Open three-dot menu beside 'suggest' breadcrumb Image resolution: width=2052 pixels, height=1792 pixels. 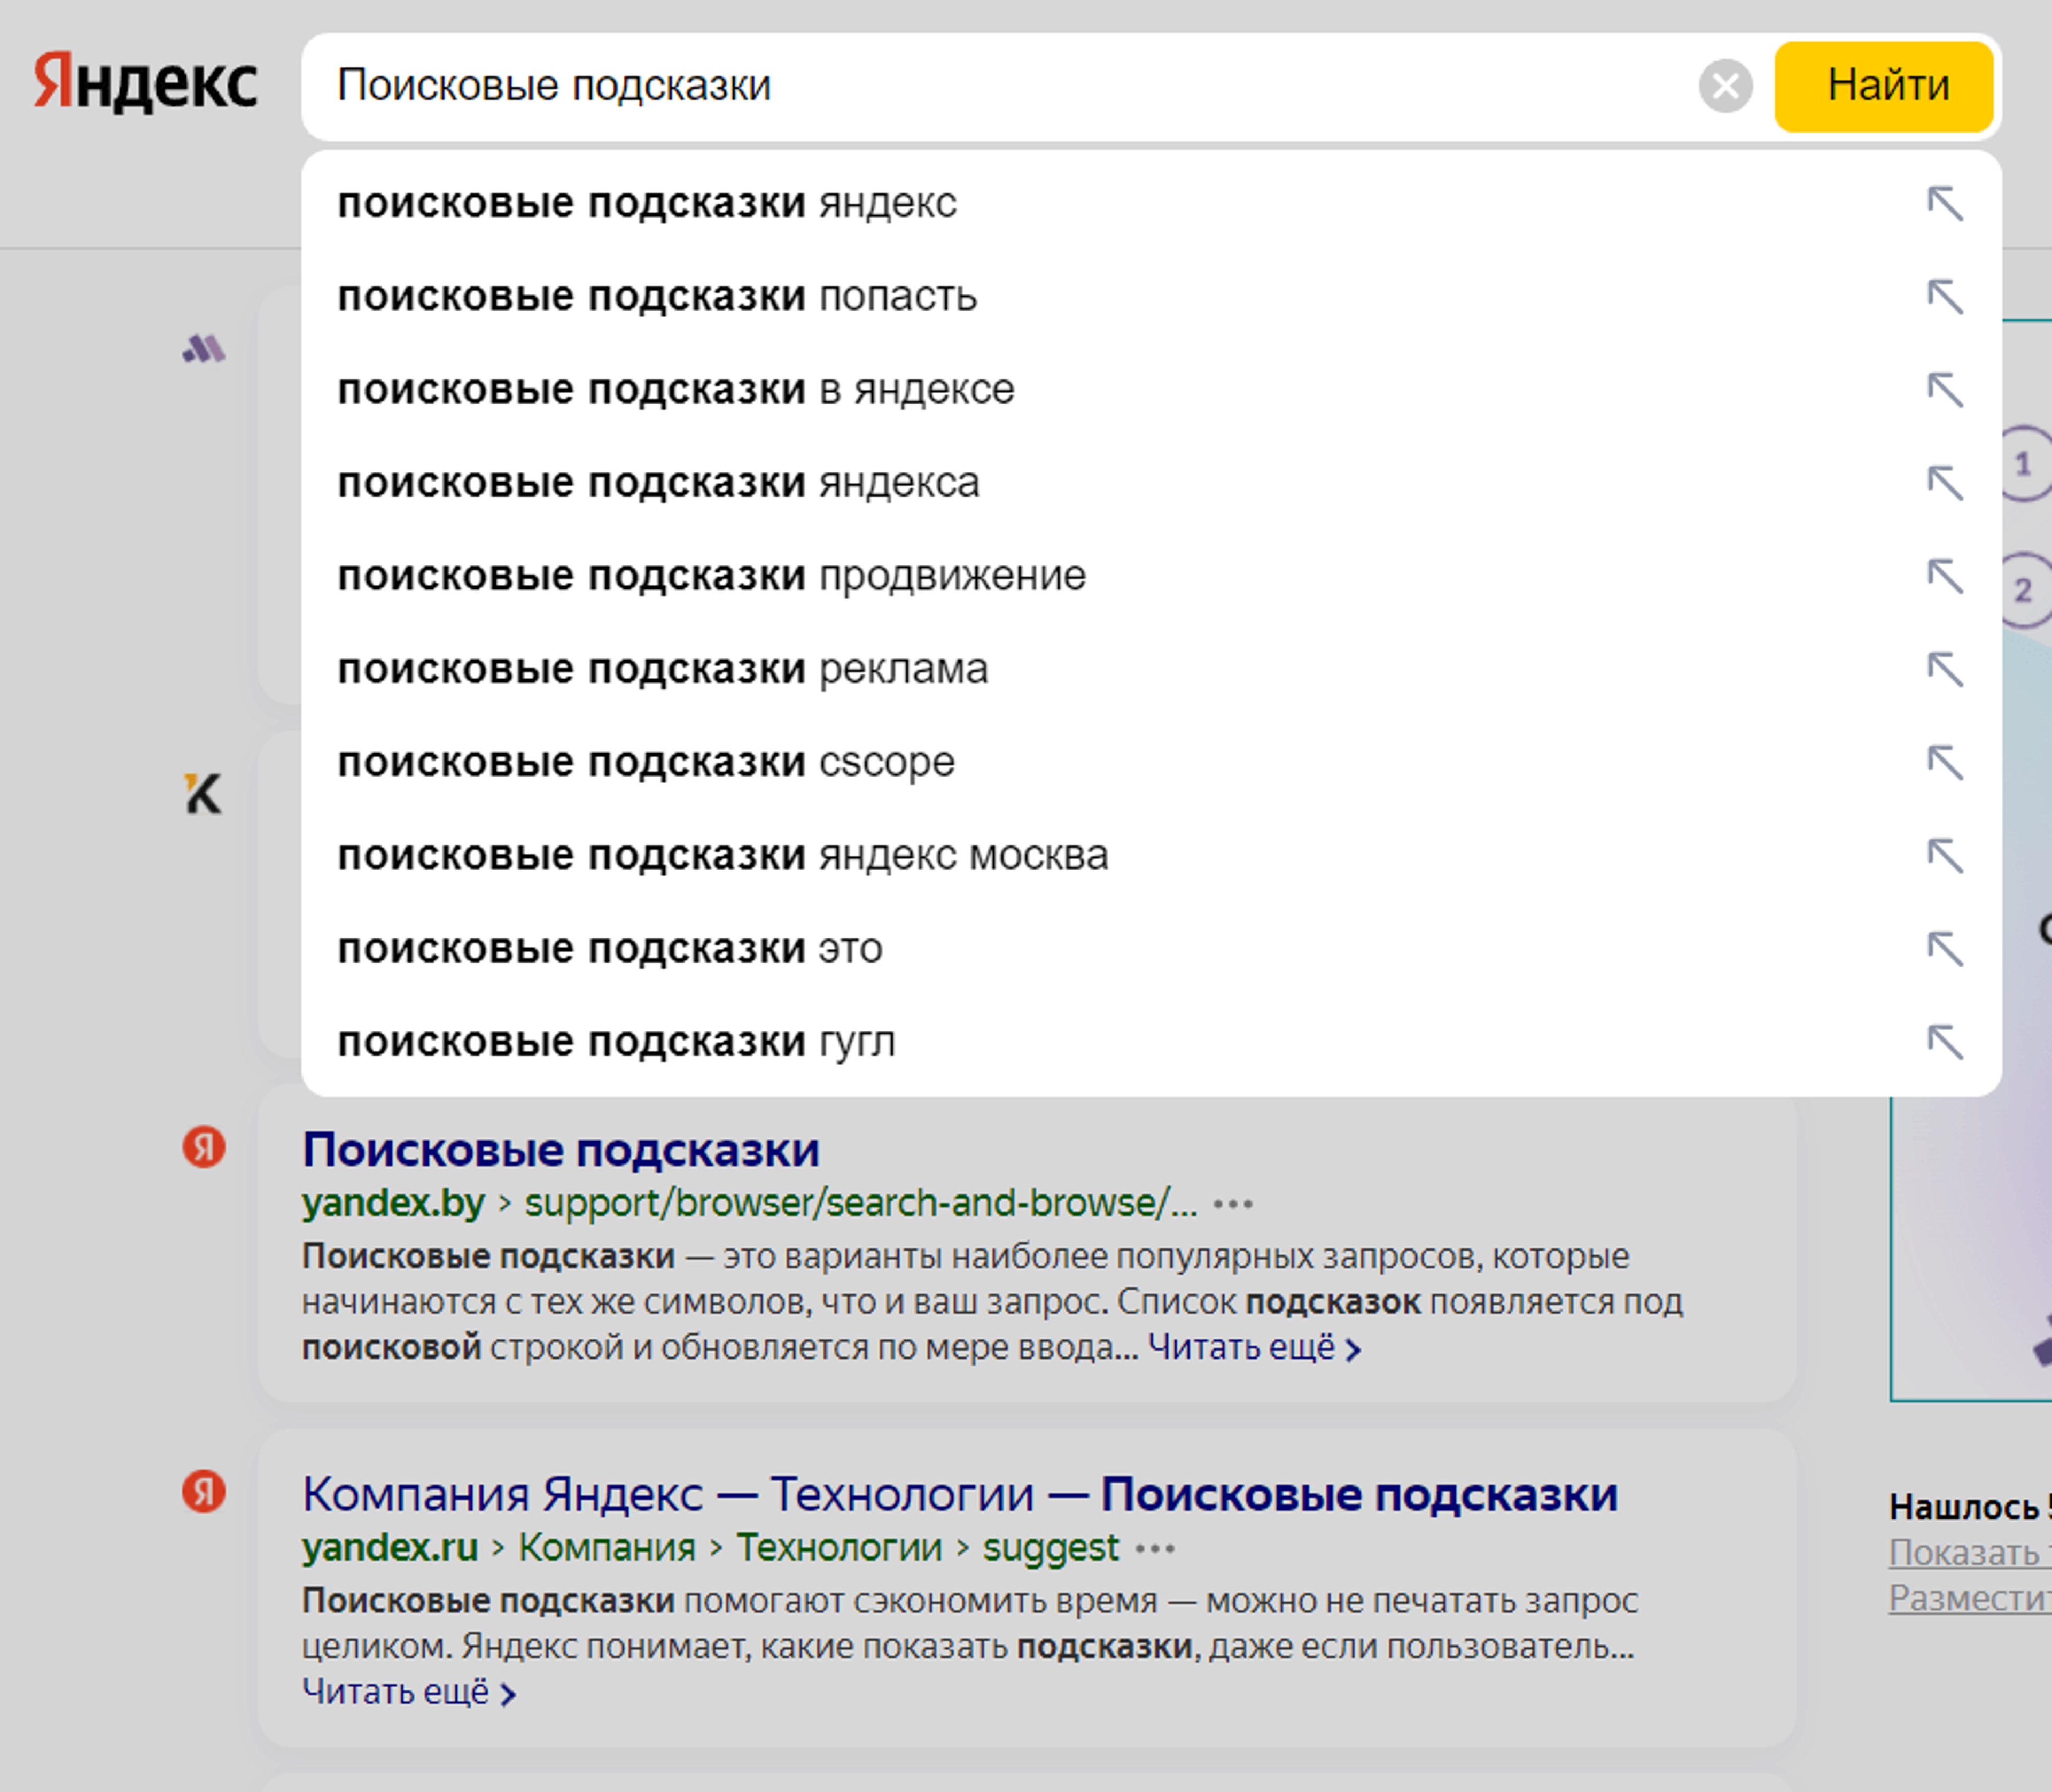[x=1154, y=1549]
